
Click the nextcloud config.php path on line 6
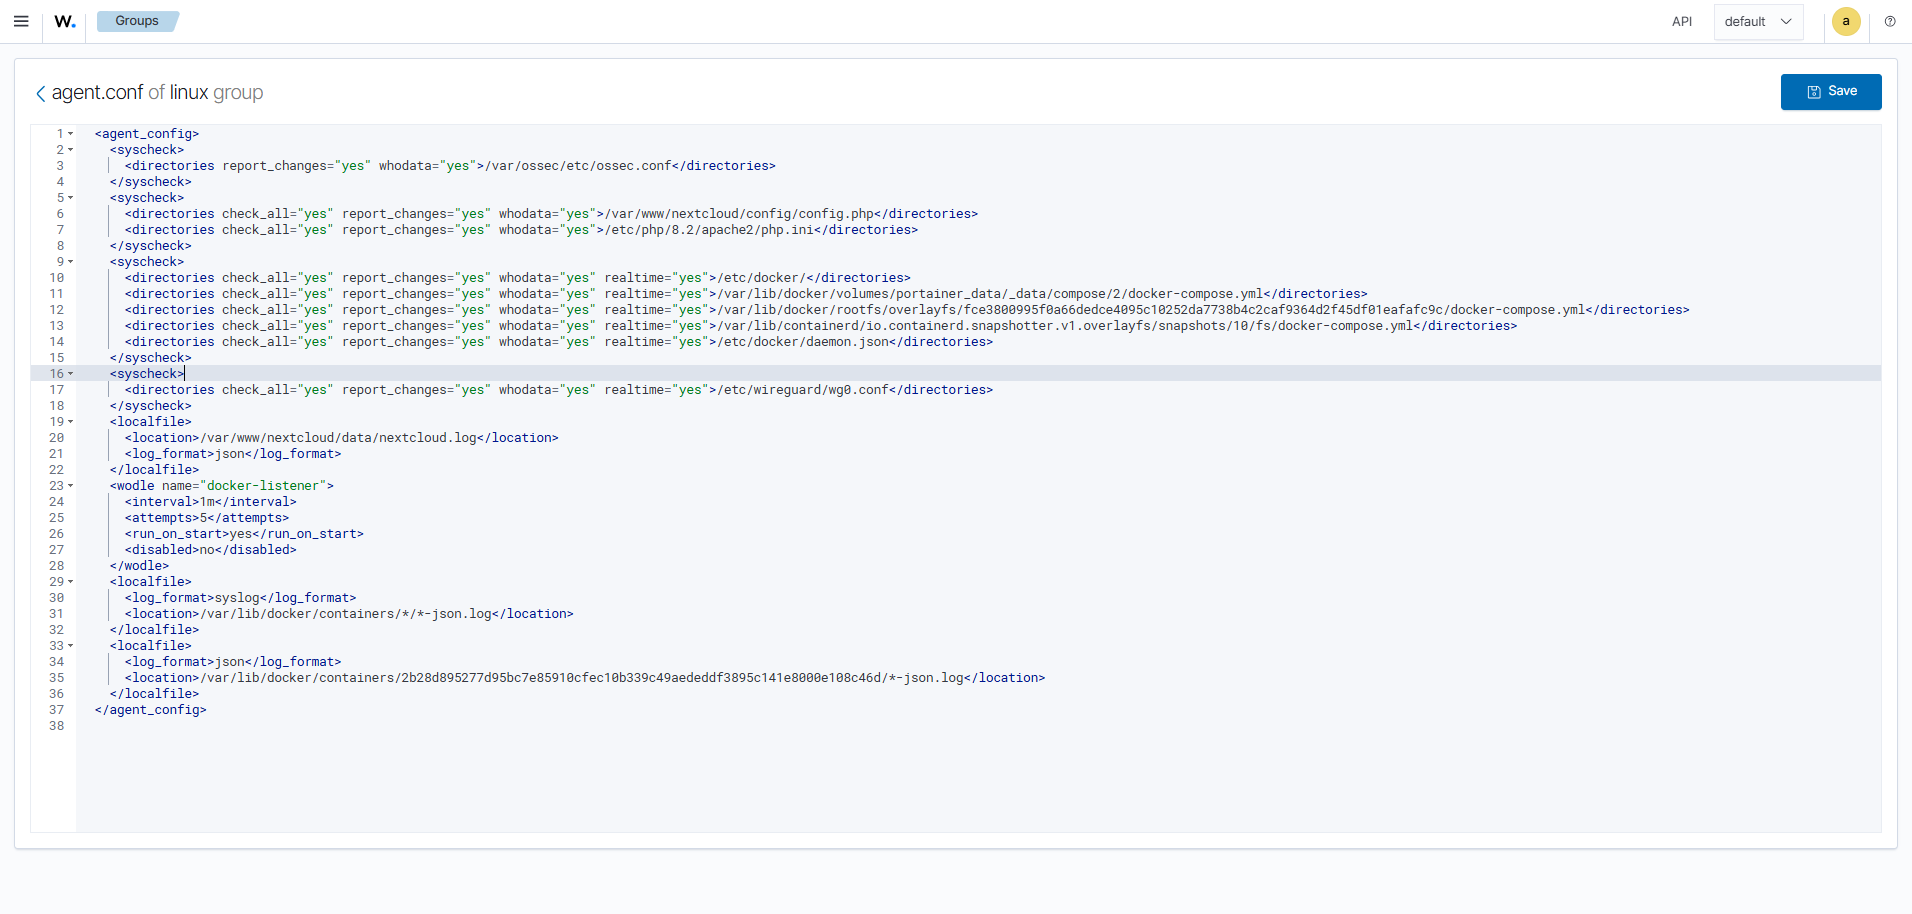[740, 214]
